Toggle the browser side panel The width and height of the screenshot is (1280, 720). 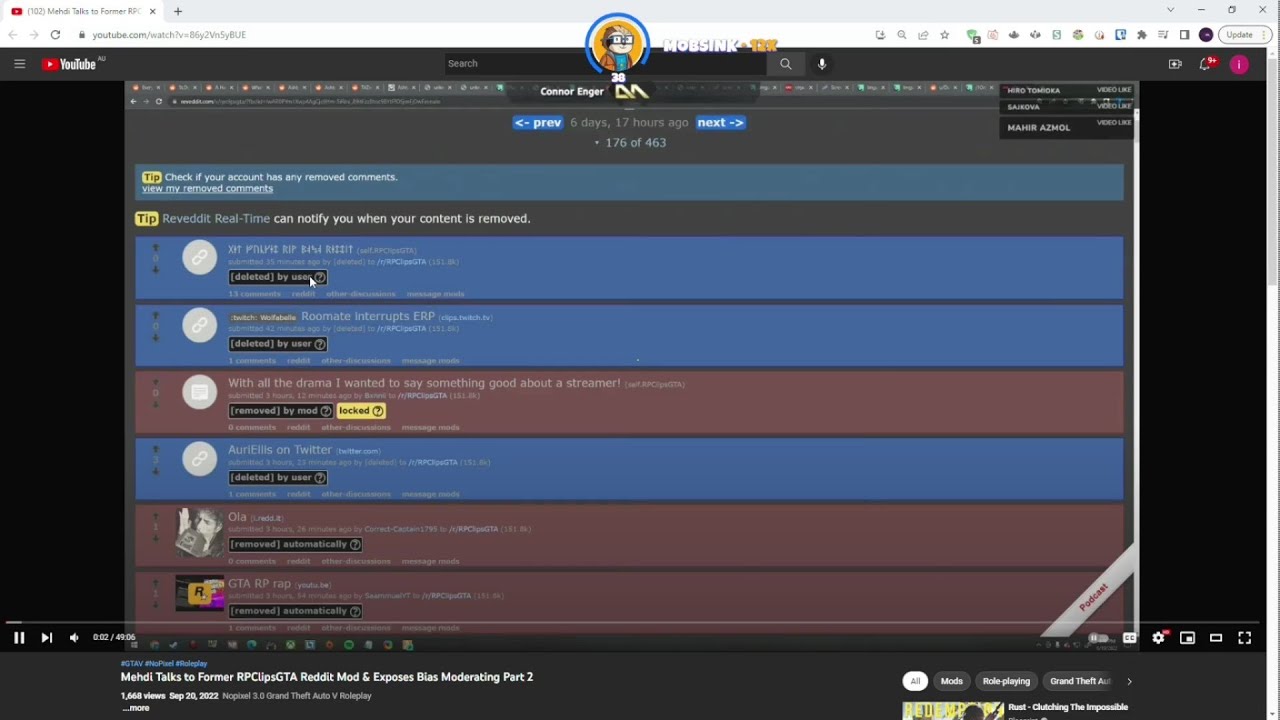(x=1184, y=35)
